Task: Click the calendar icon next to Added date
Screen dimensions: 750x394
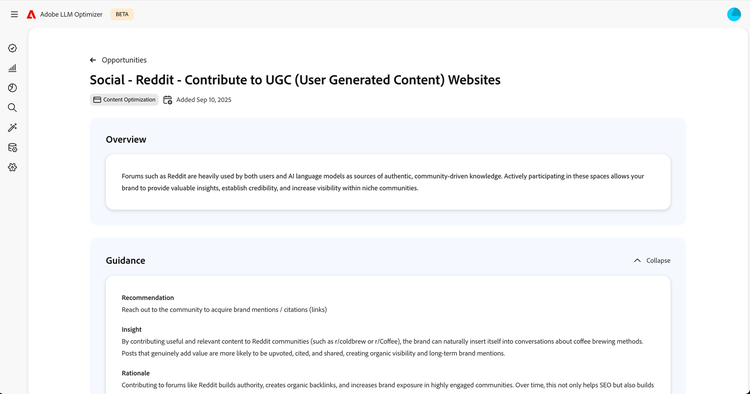Action: tap(167, 100)
